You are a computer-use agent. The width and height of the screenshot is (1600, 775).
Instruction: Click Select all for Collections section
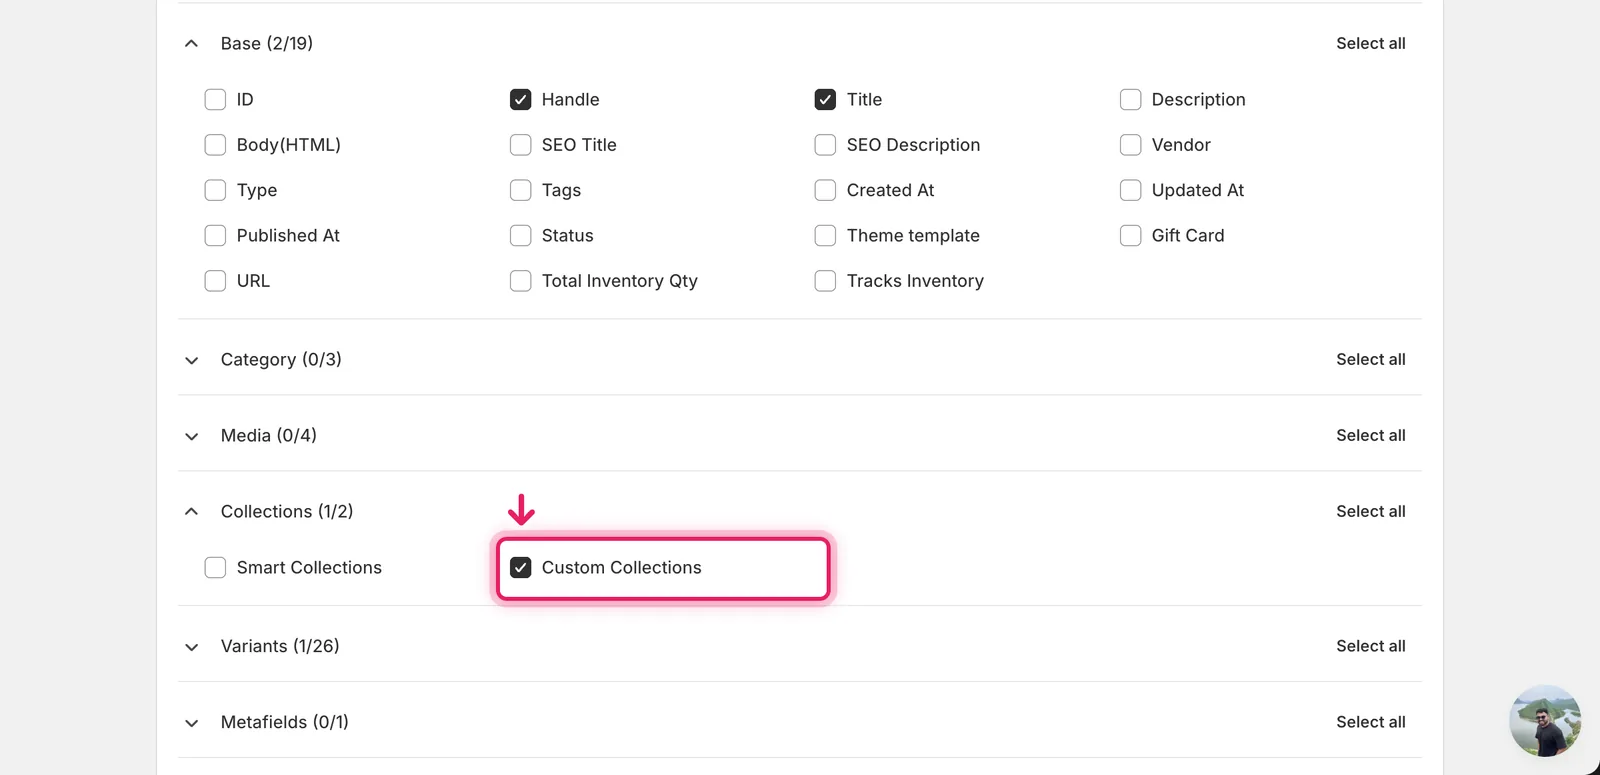coord(1371,512)
